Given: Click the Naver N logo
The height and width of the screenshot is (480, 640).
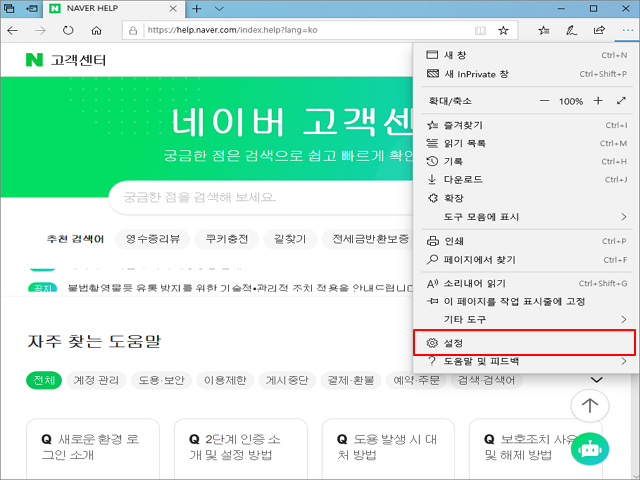Looking at the screenshot, I should point(34,60).
